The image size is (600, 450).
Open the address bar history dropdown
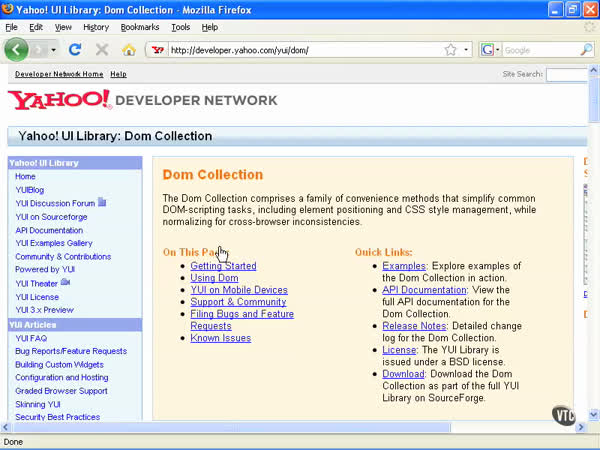tap(466, 49)
